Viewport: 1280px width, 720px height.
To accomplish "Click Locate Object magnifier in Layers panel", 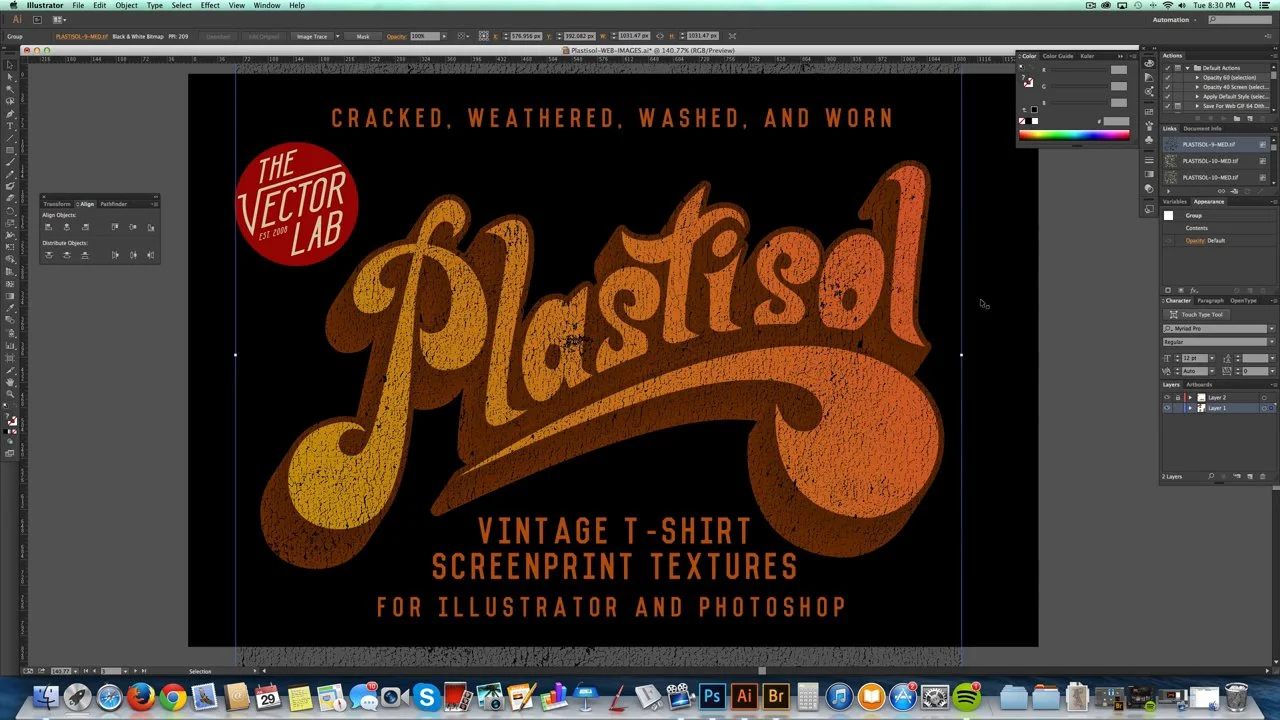I will [1211, 476].
